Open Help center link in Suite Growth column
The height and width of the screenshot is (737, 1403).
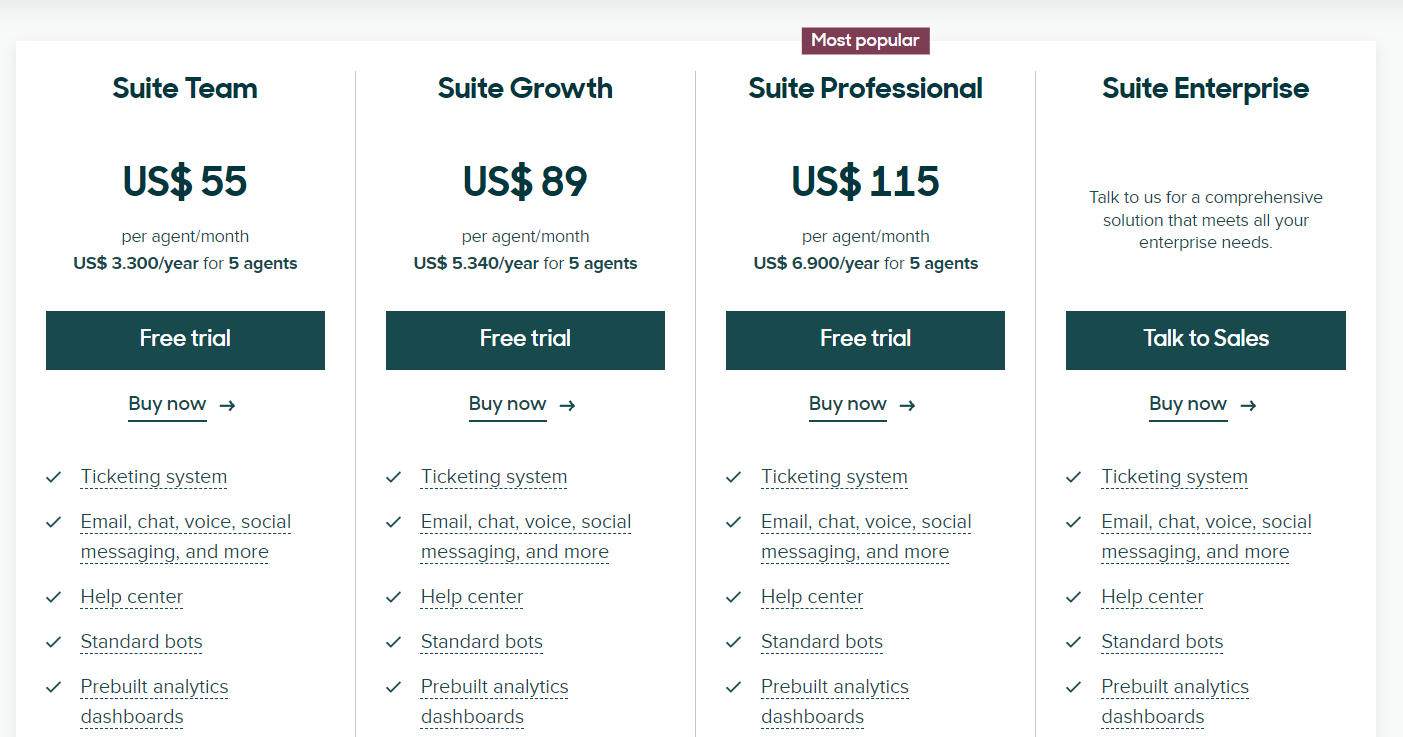click(x=471, y=596)
